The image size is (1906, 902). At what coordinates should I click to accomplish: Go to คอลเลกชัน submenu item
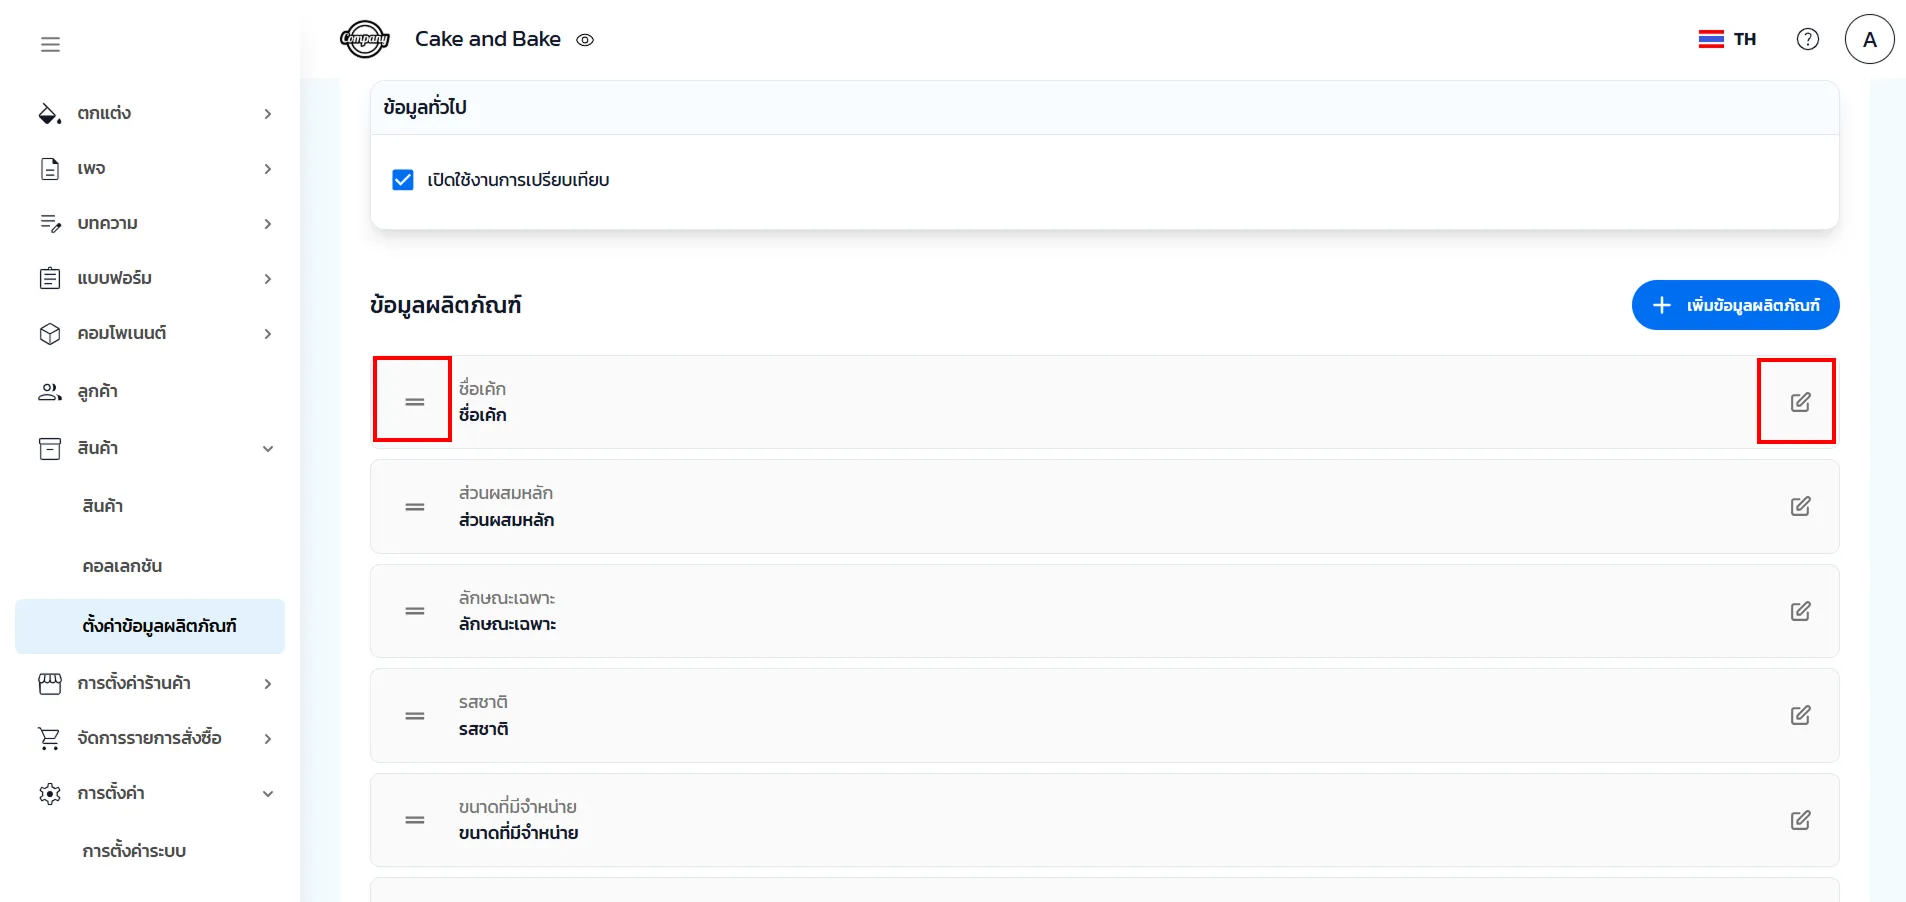click(122, 566)
